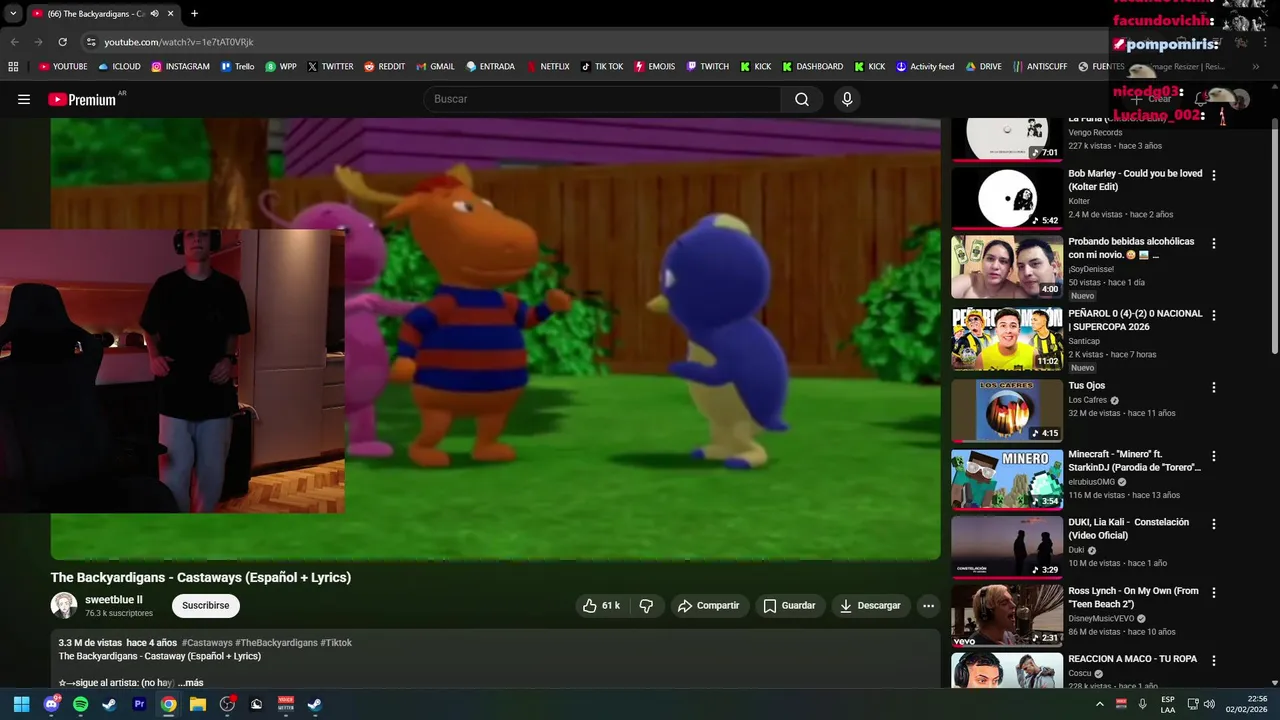Open the DRIVE bookmark
The image size is (1280, 720).
click(x=983, y=67)
